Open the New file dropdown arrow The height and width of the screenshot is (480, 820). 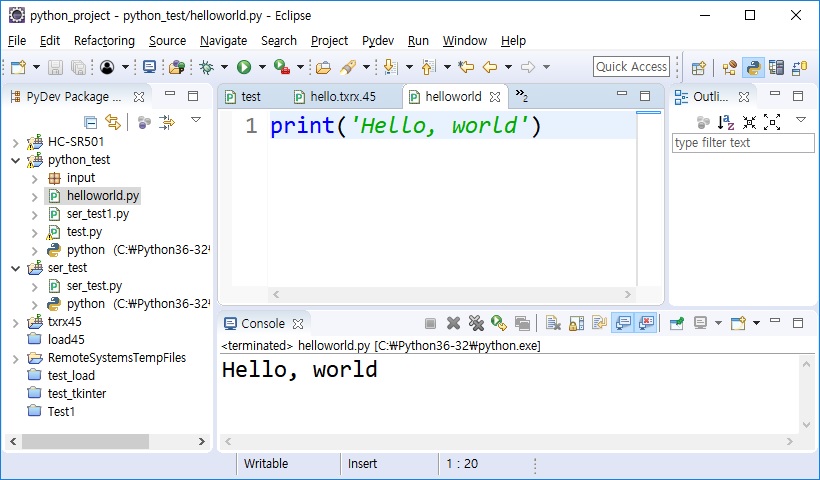tap(36, 67)
